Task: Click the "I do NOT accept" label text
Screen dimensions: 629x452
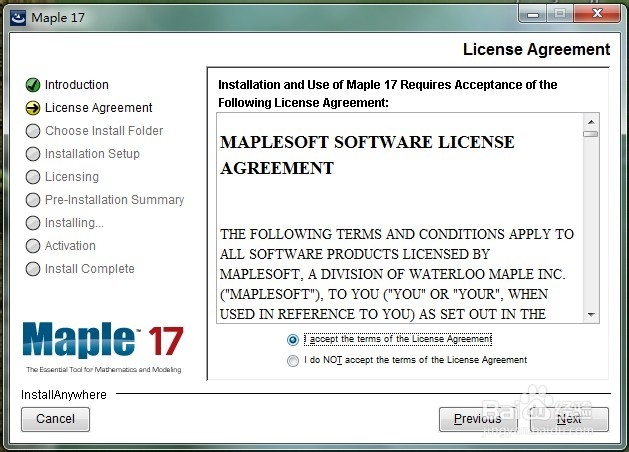Action: tap(416, 360)
